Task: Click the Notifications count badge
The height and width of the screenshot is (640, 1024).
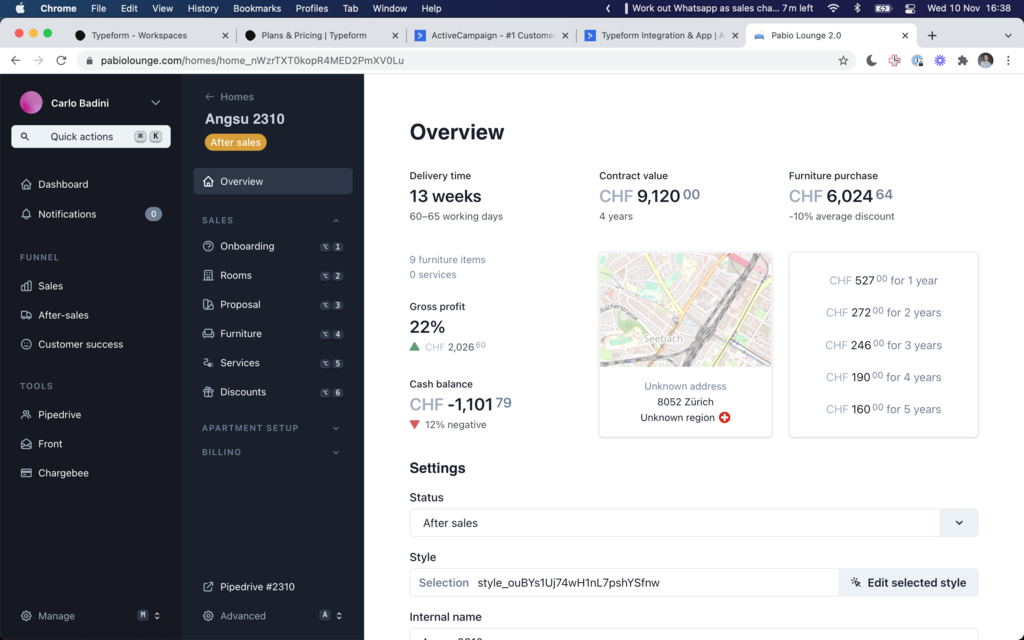Action: tap(153, 214)
